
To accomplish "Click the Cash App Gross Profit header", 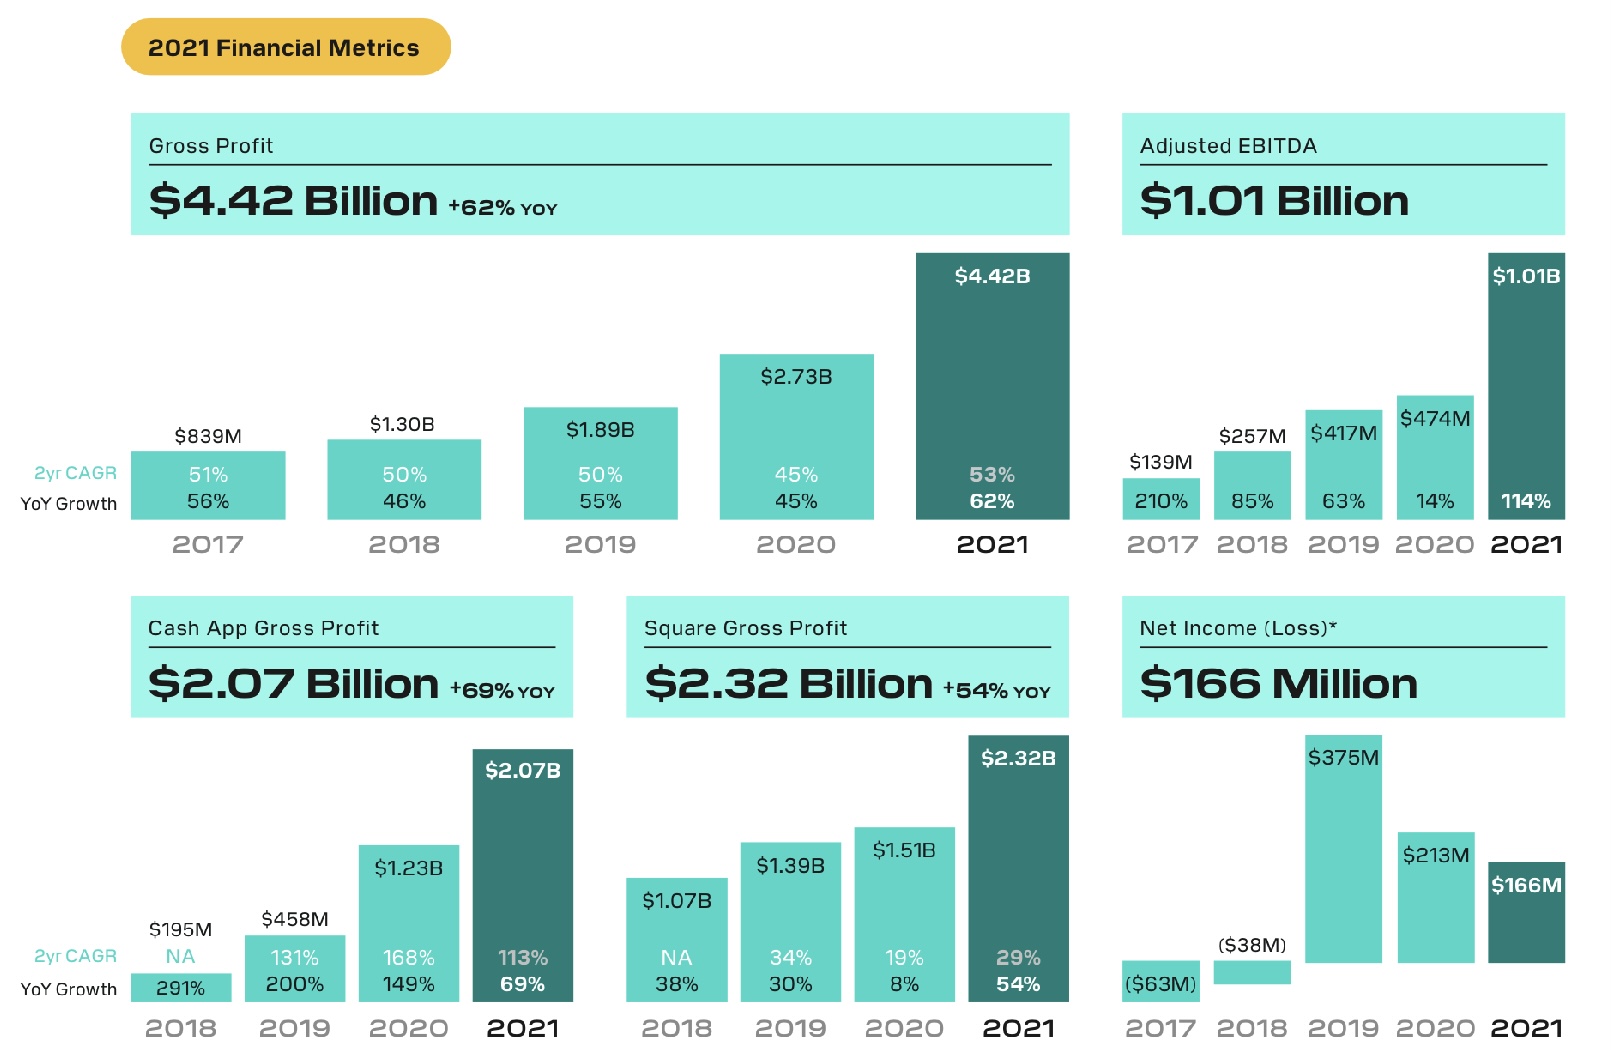I will point(351,657).
